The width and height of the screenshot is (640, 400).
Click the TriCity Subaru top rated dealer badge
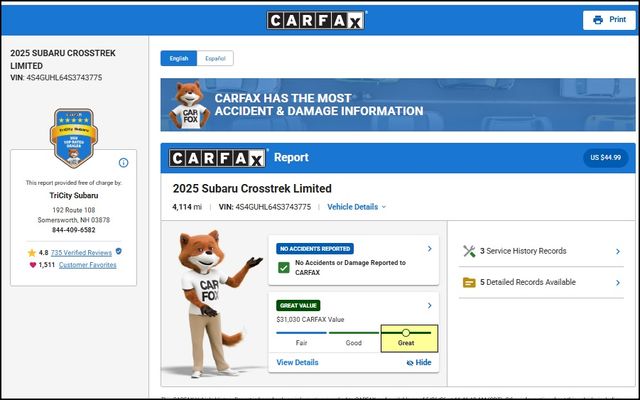tap(74, 138)
